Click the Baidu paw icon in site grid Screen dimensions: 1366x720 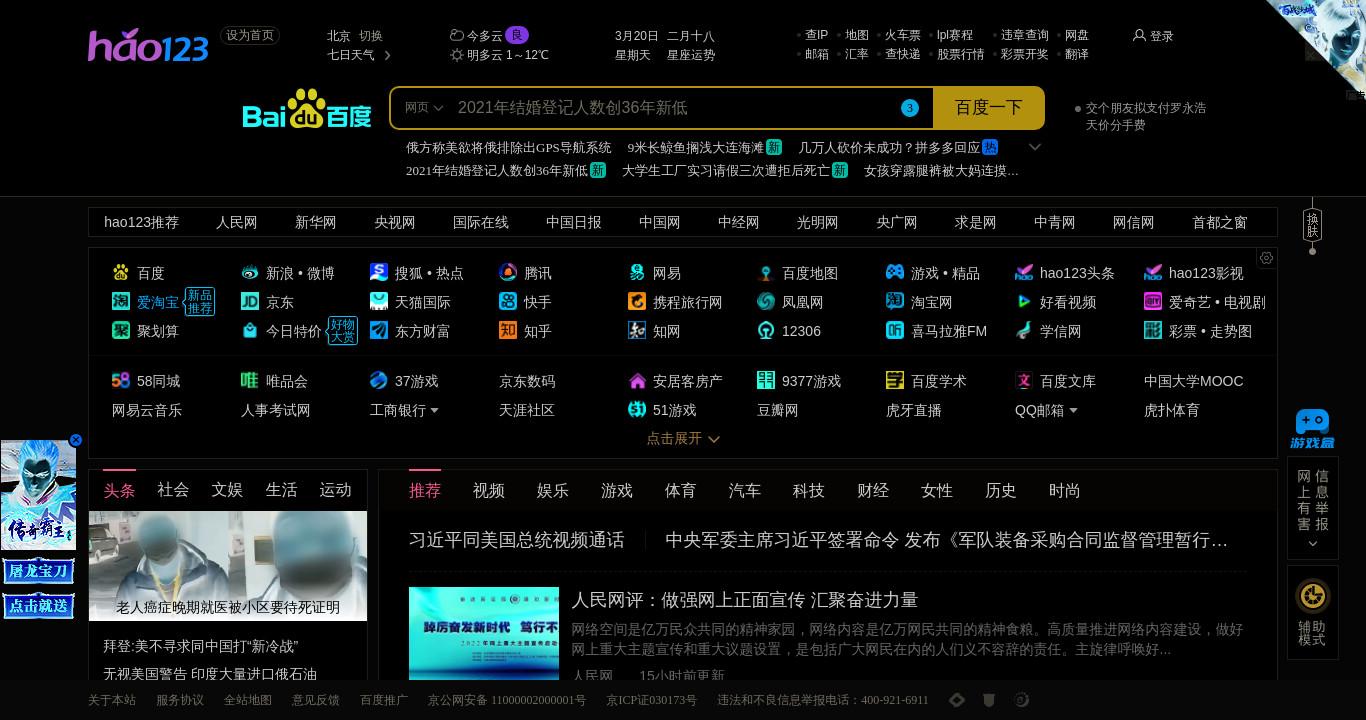tap(121, 272)
